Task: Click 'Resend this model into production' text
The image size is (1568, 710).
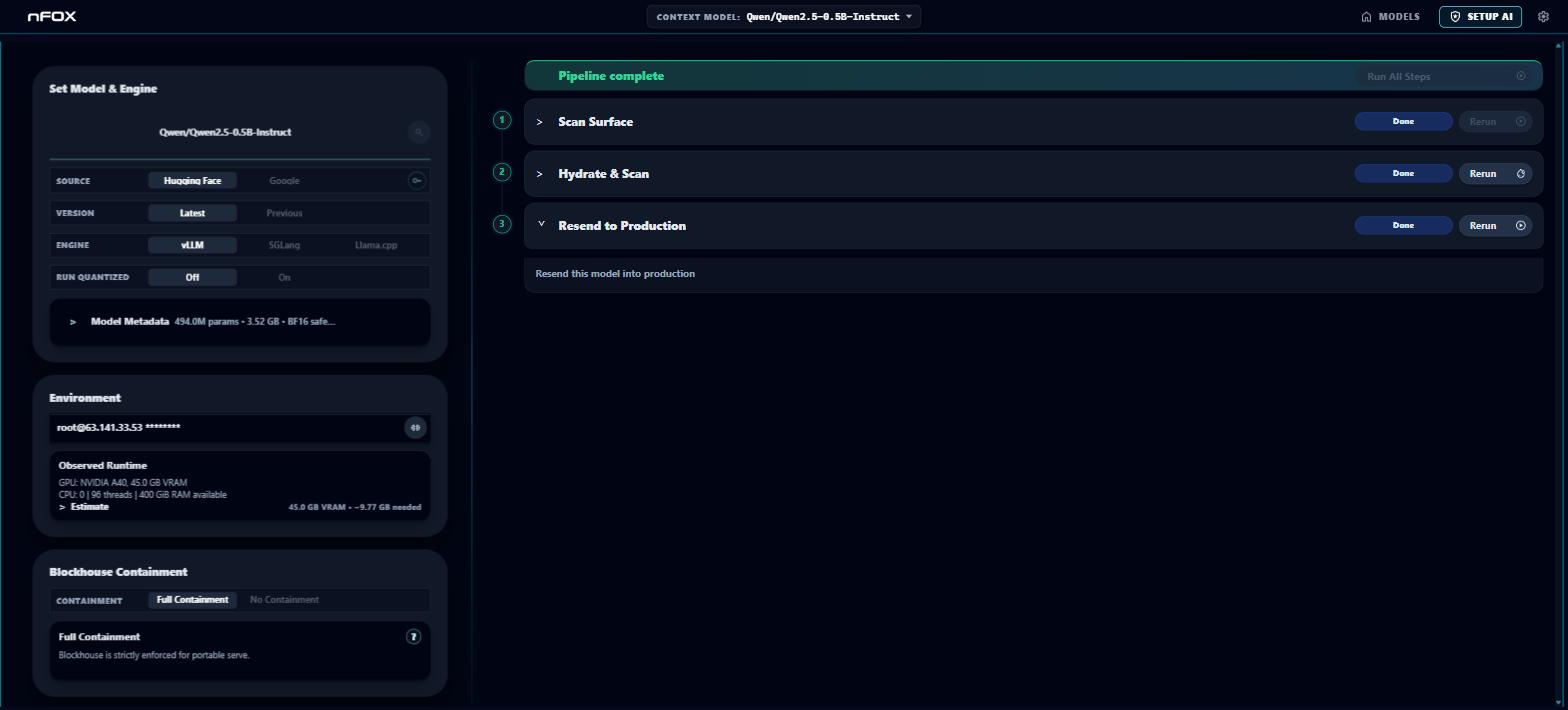Action: click(615, 274)
